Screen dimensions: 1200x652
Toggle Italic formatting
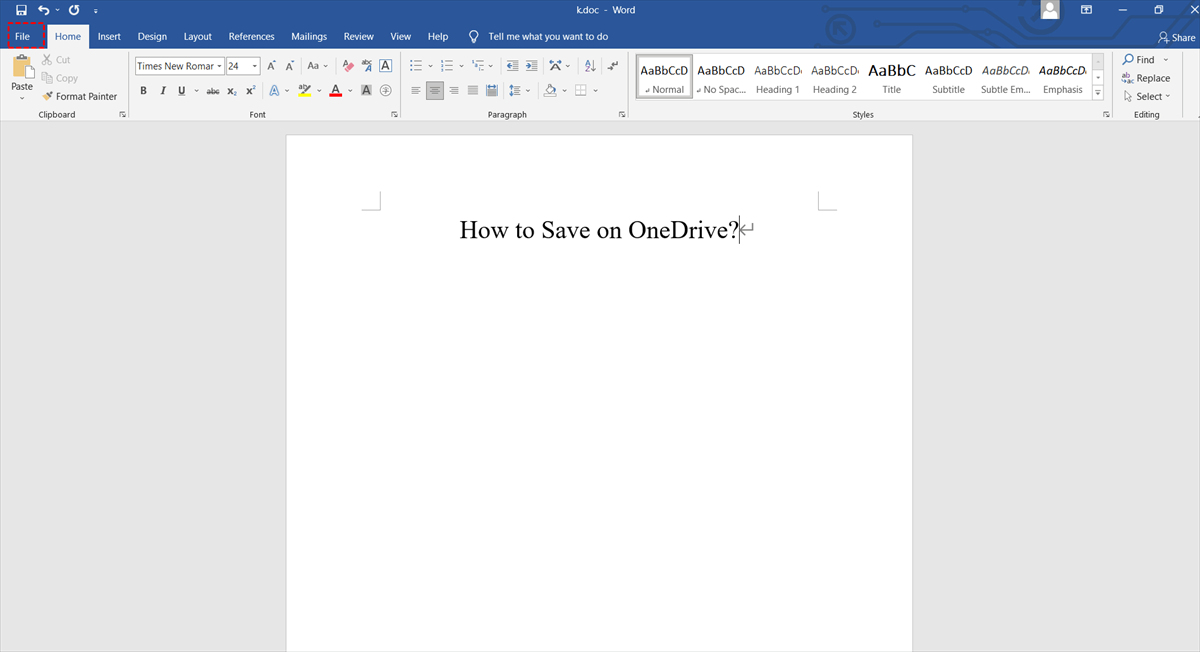click(162, 91)
